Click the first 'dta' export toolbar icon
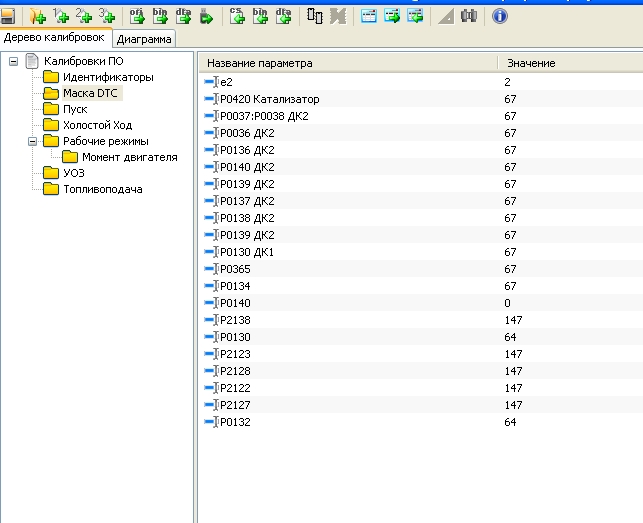Image resolution: width=643 pixels, height=523 pixels. click(x=183, y=15)
